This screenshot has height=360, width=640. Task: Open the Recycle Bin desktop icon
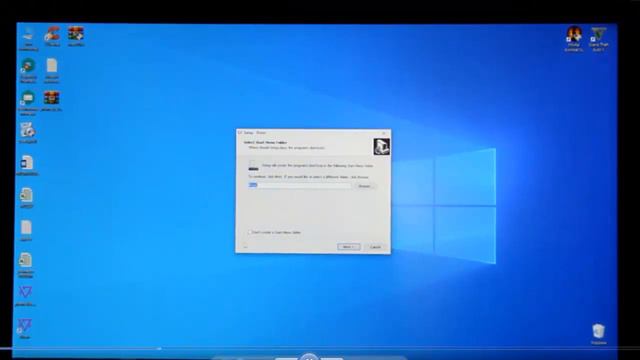point(598,334)
